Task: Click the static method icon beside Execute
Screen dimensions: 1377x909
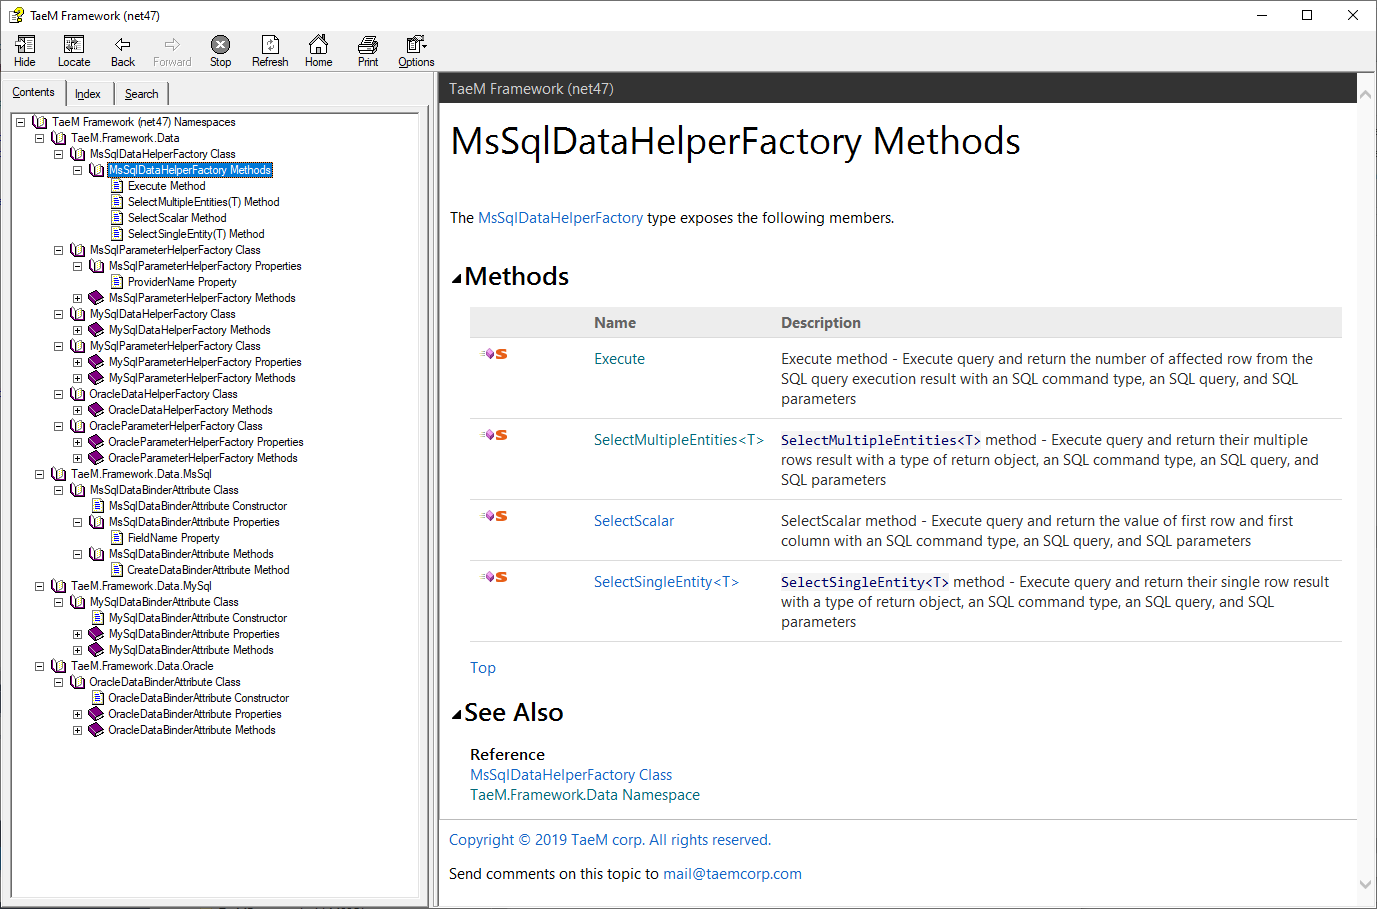Action: [x=494, y=354]
